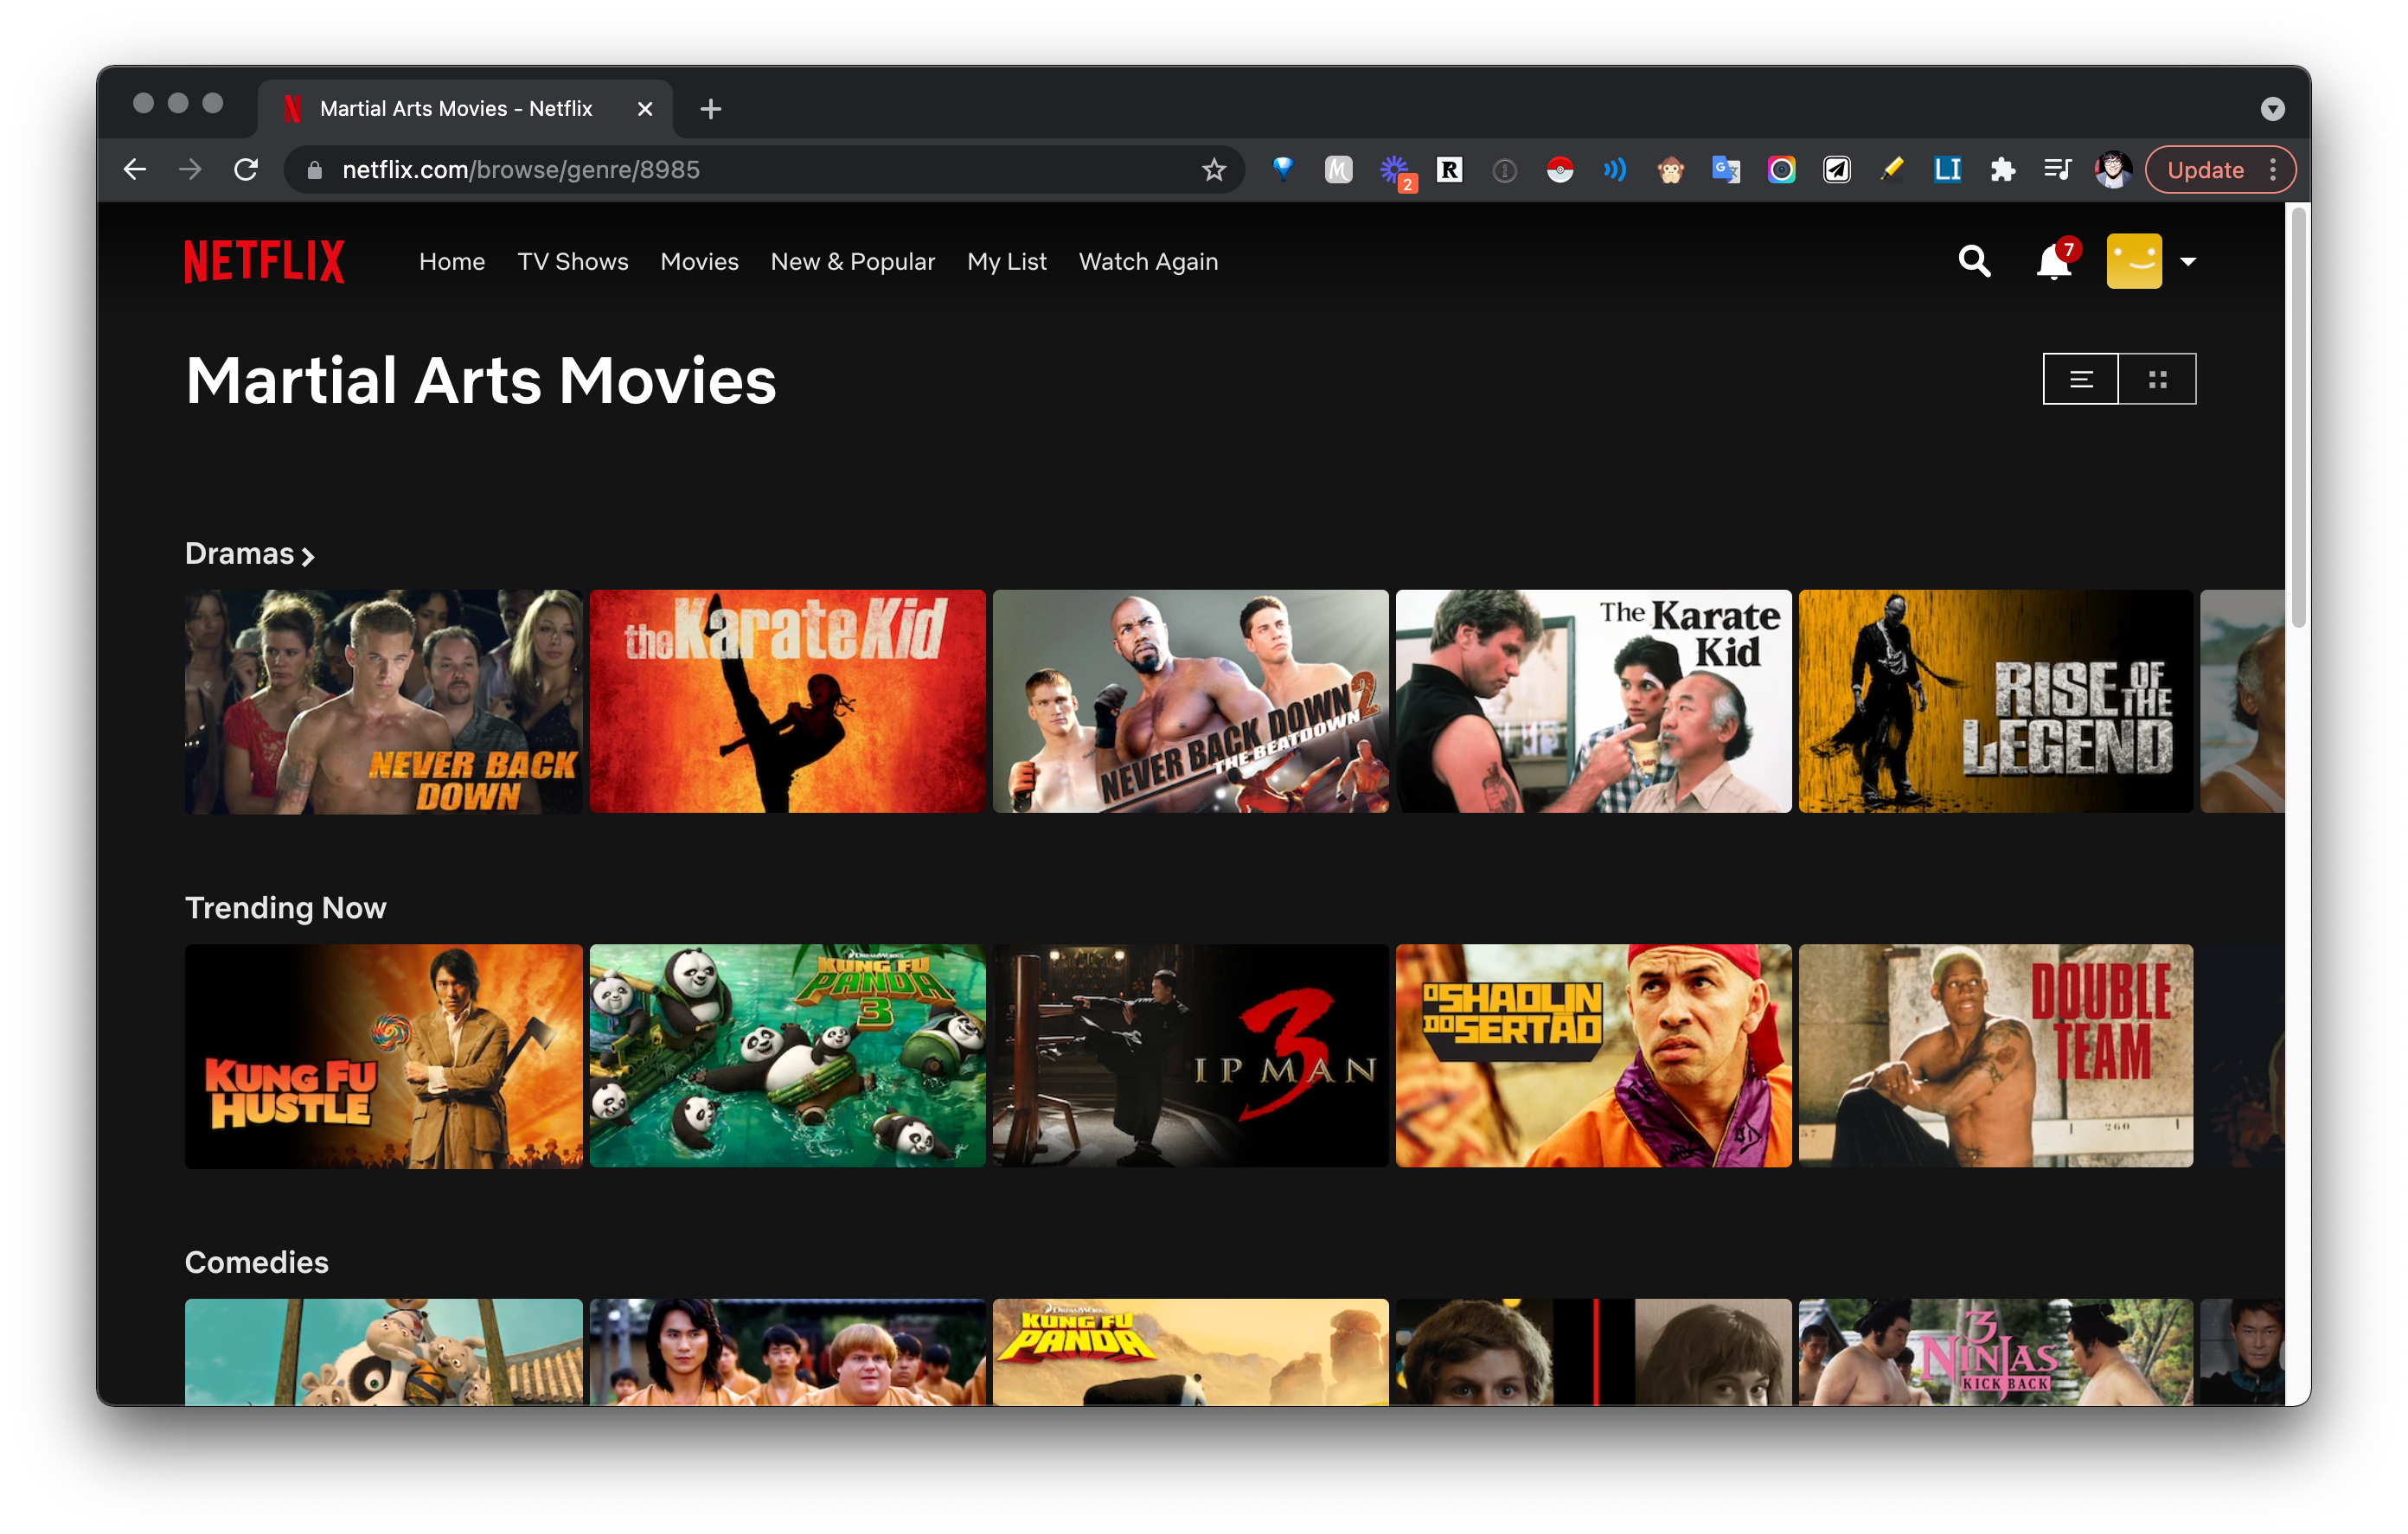Image resolution: width=2408 pixels, height=1534 pixels.
Task: Open the New & Popular menu item
Action: 855,261
